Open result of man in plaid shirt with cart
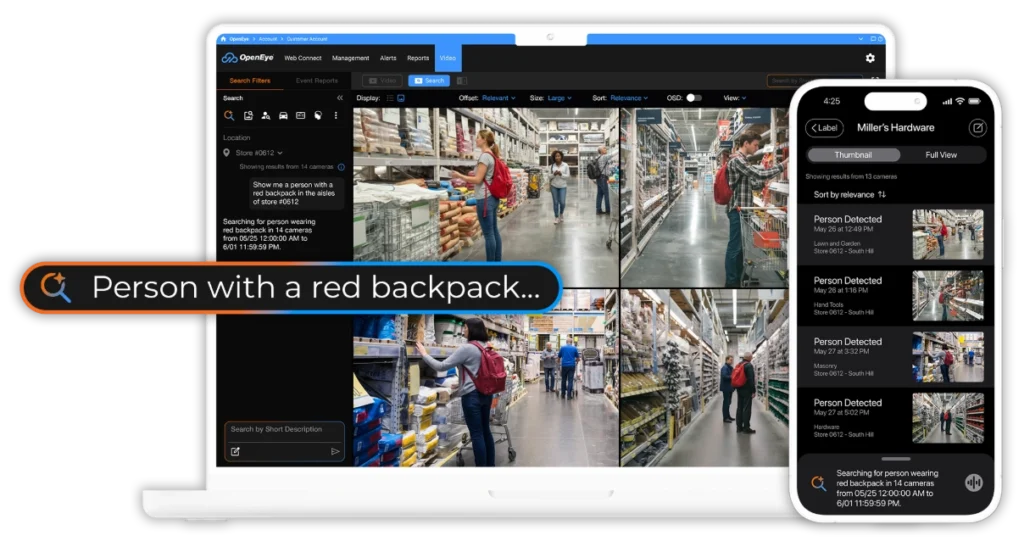 tap(705, 197)
